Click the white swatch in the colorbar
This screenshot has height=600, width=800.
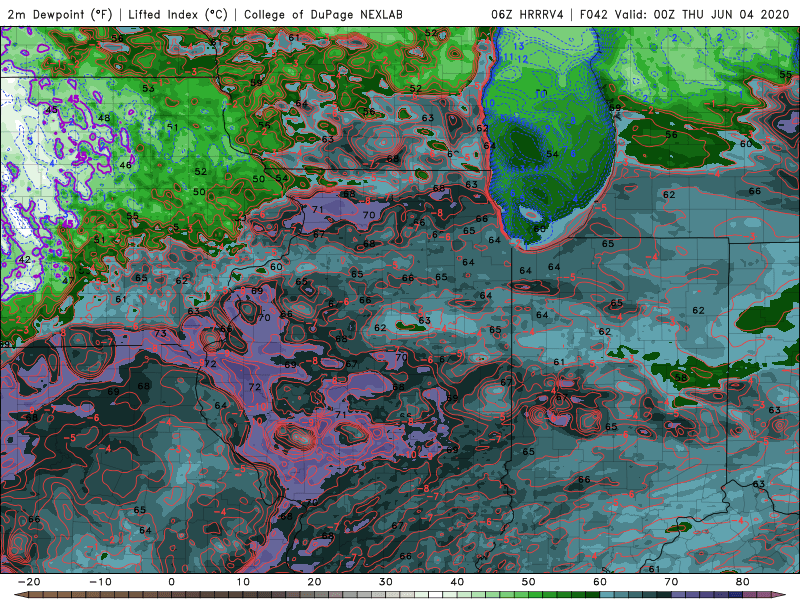click(435, 594)
